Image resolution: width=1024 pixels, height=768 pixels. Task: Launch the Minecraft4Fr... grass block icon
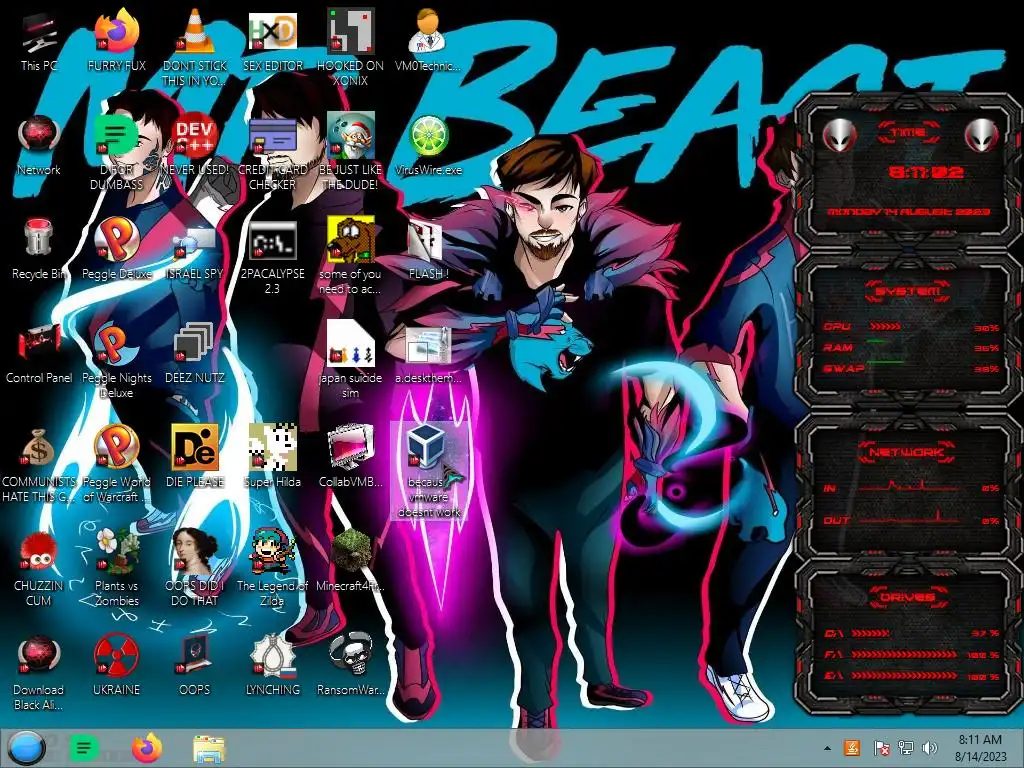(350, 552)
